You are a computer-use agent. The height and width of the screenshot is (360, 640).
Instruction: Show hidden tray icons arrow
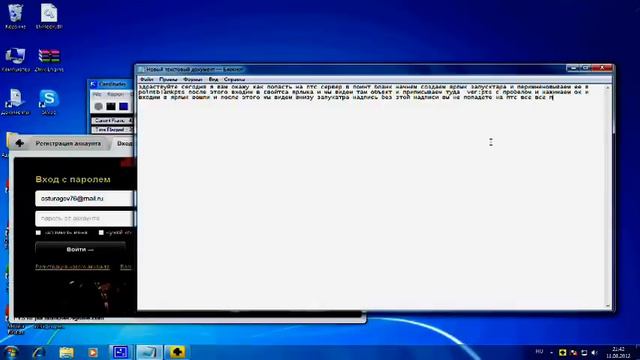[551, 352]
